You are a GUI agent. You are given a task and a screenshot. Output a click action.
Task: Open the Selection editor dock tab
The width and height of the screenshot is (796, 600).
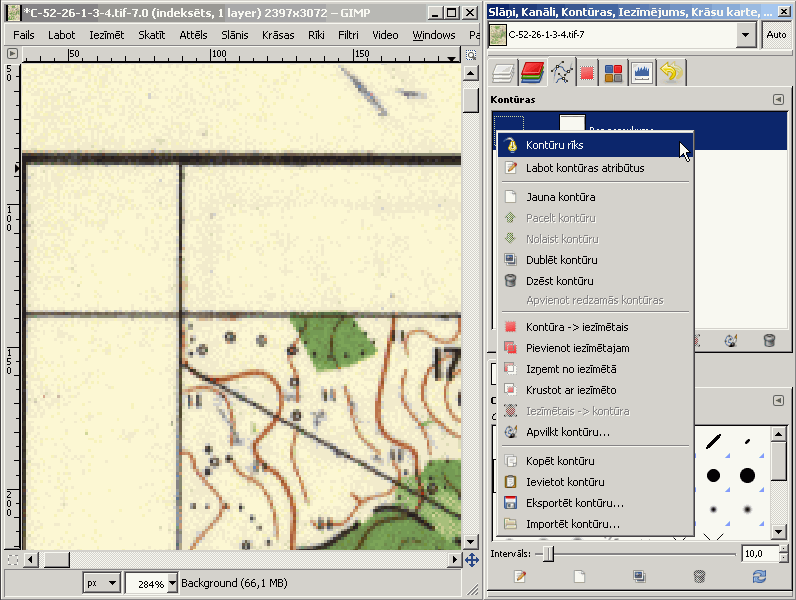[587, 73]
